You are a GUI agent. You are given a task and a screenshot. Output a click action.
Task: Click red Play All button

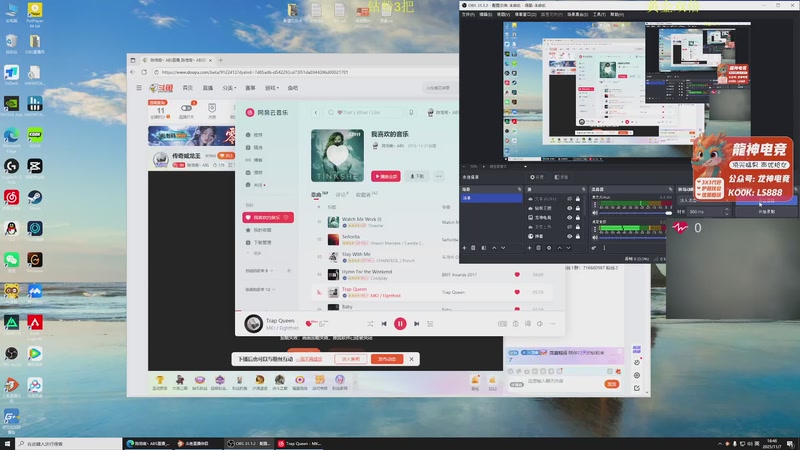tap(386, 176)
